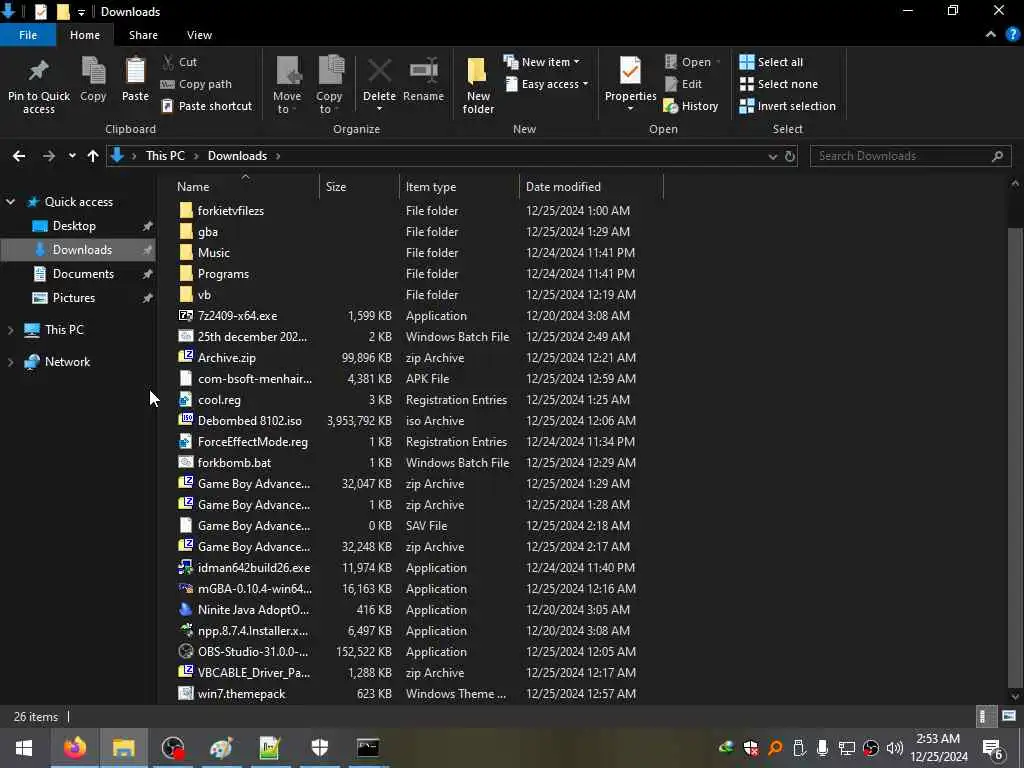Image resolution: width=1024 pixels, height=768 pixels.
Task: Select 7z2409-x64.exe file
Action: (x=237, y=316)
